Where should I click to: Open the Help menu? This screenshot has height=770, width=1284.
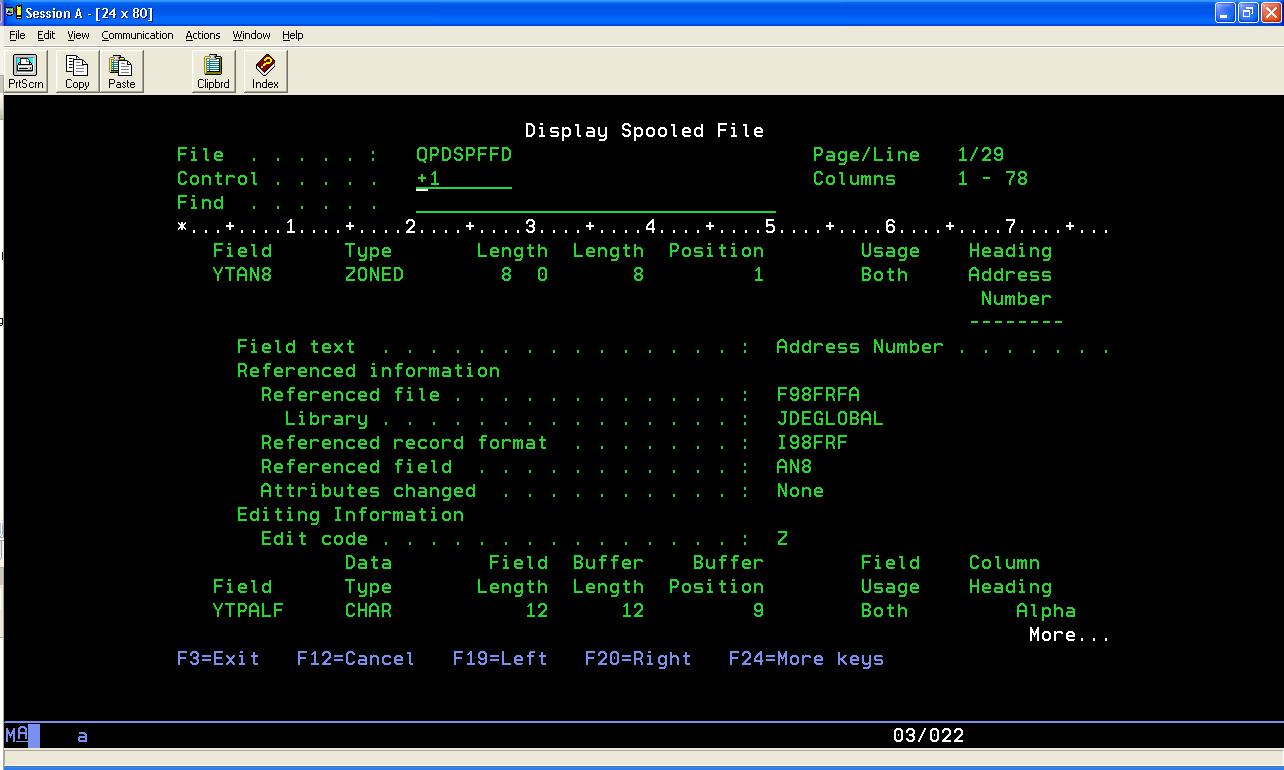(x=292, y=35)
